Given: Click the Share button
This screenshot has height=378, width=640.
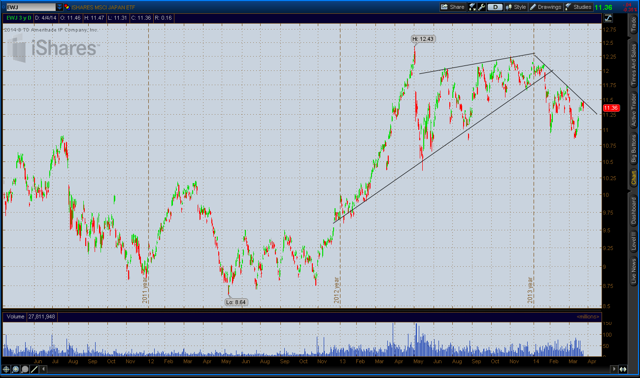Looking at the screenshot, I should coord(453,7).
